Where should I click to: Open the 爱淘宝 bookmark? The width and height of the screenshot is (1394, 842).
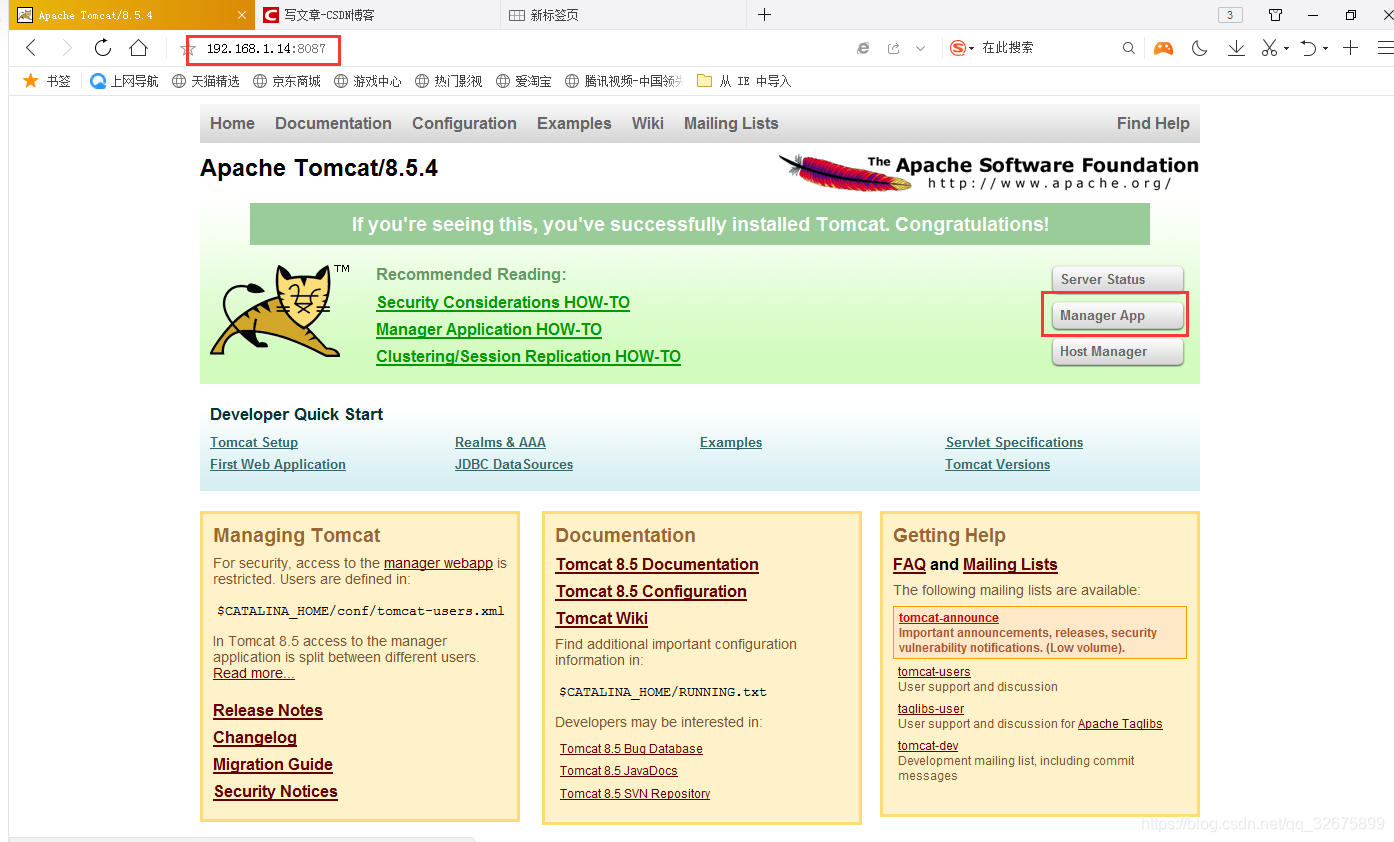(x=524, y=81)
